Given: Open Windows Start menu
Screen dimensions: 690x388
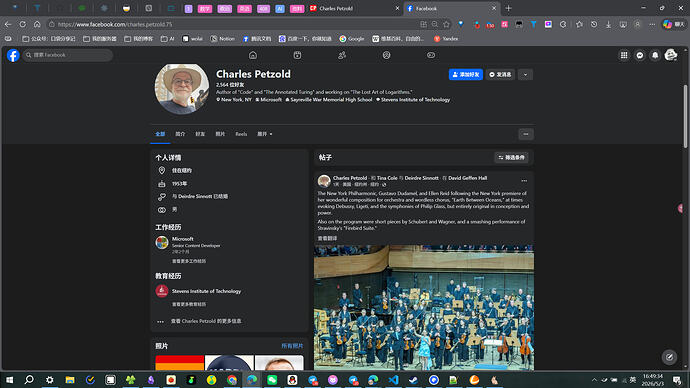Looking at the screenshot, I should click(9, 380).
